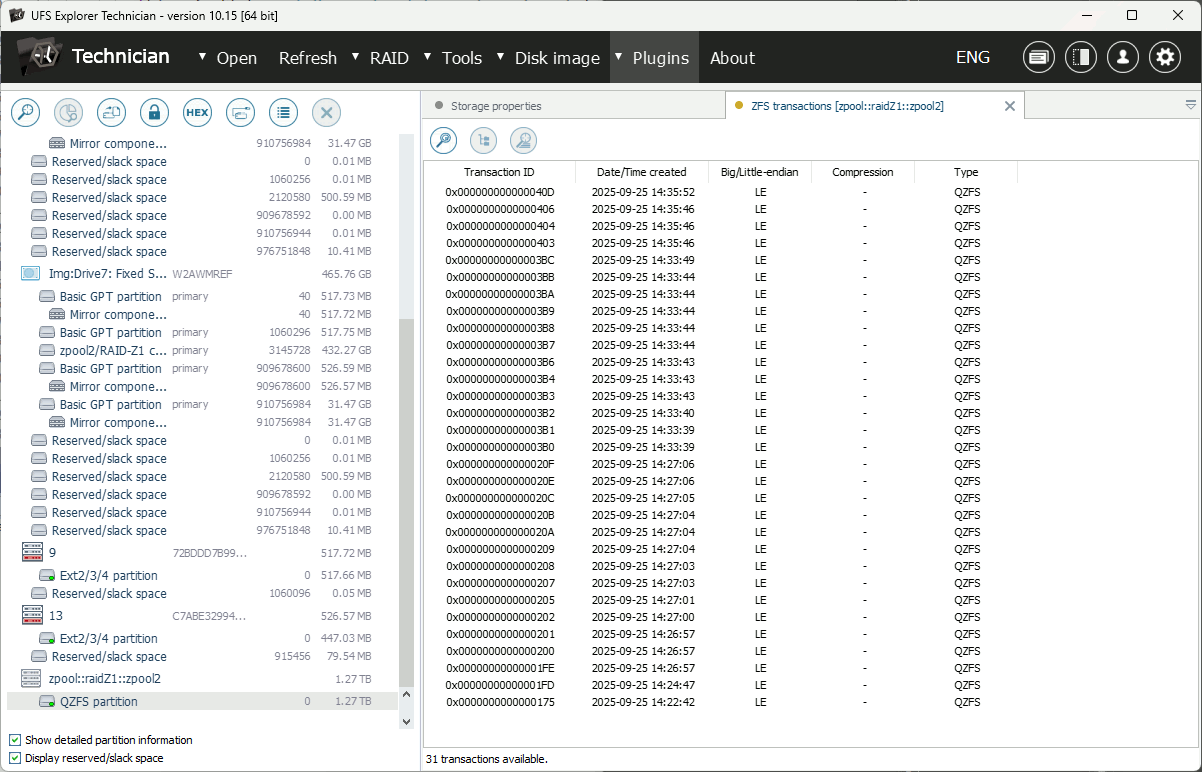Open the partition list view icon
This screenshot has width=1202, height=772.
click(x=283, y=112)
